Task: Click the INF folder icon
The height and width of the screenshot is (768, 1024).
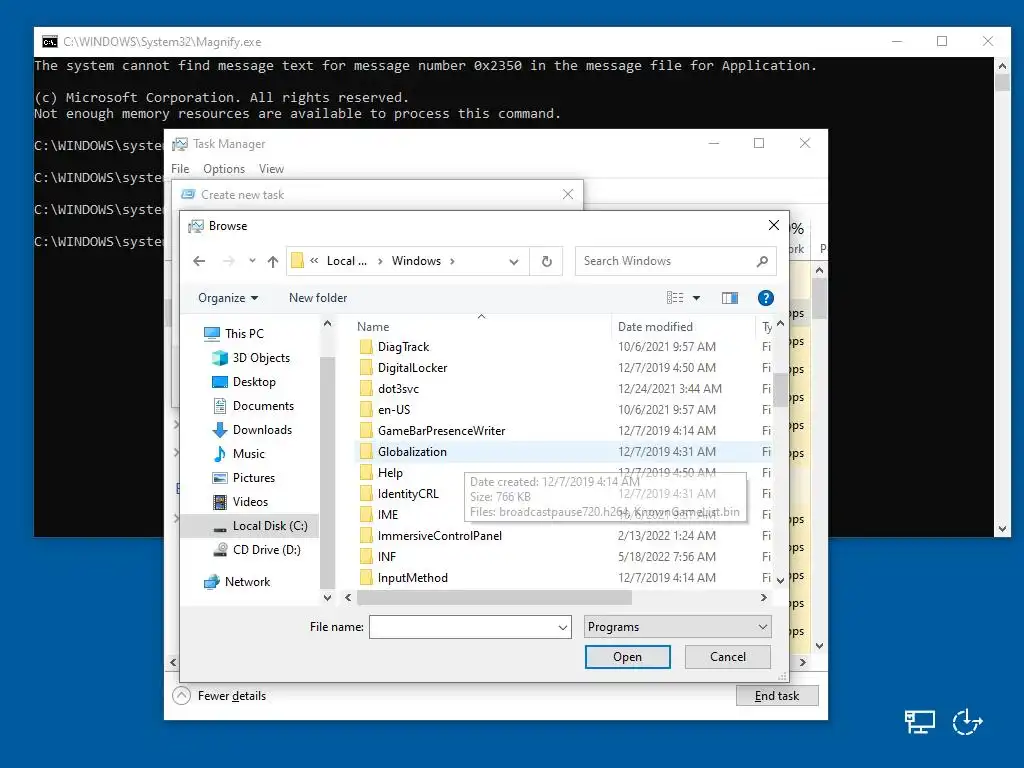Action: click(366, 556)
